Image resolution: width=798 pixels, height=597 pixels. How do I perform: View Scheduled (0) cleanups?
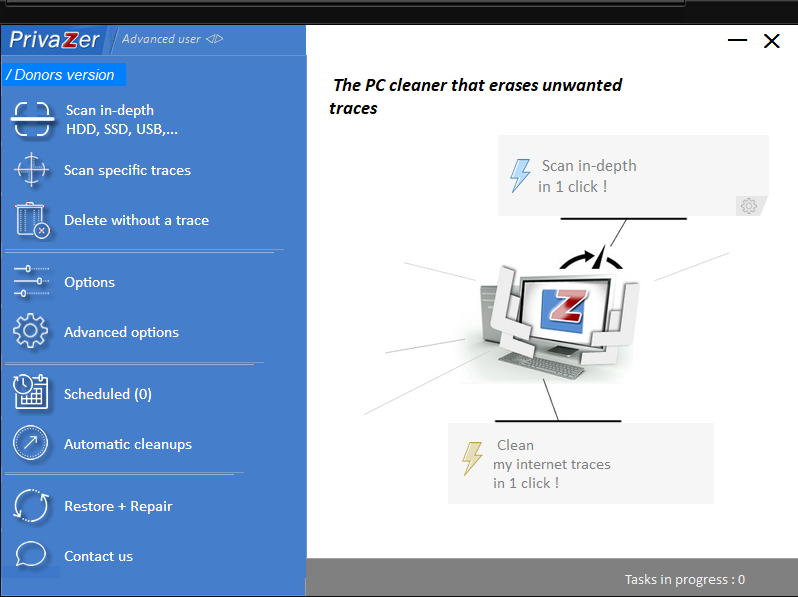pos(108,394)
